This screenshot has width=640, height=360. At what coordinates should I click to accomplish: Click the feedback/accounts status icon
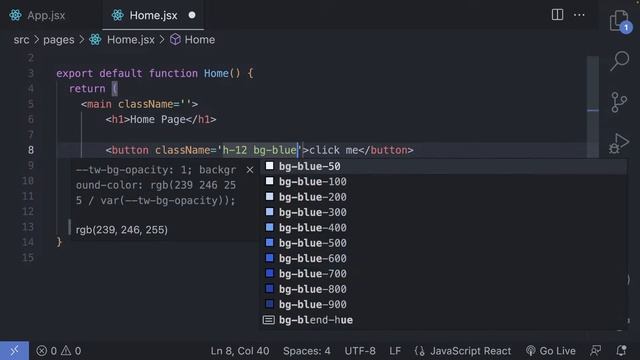596,351
